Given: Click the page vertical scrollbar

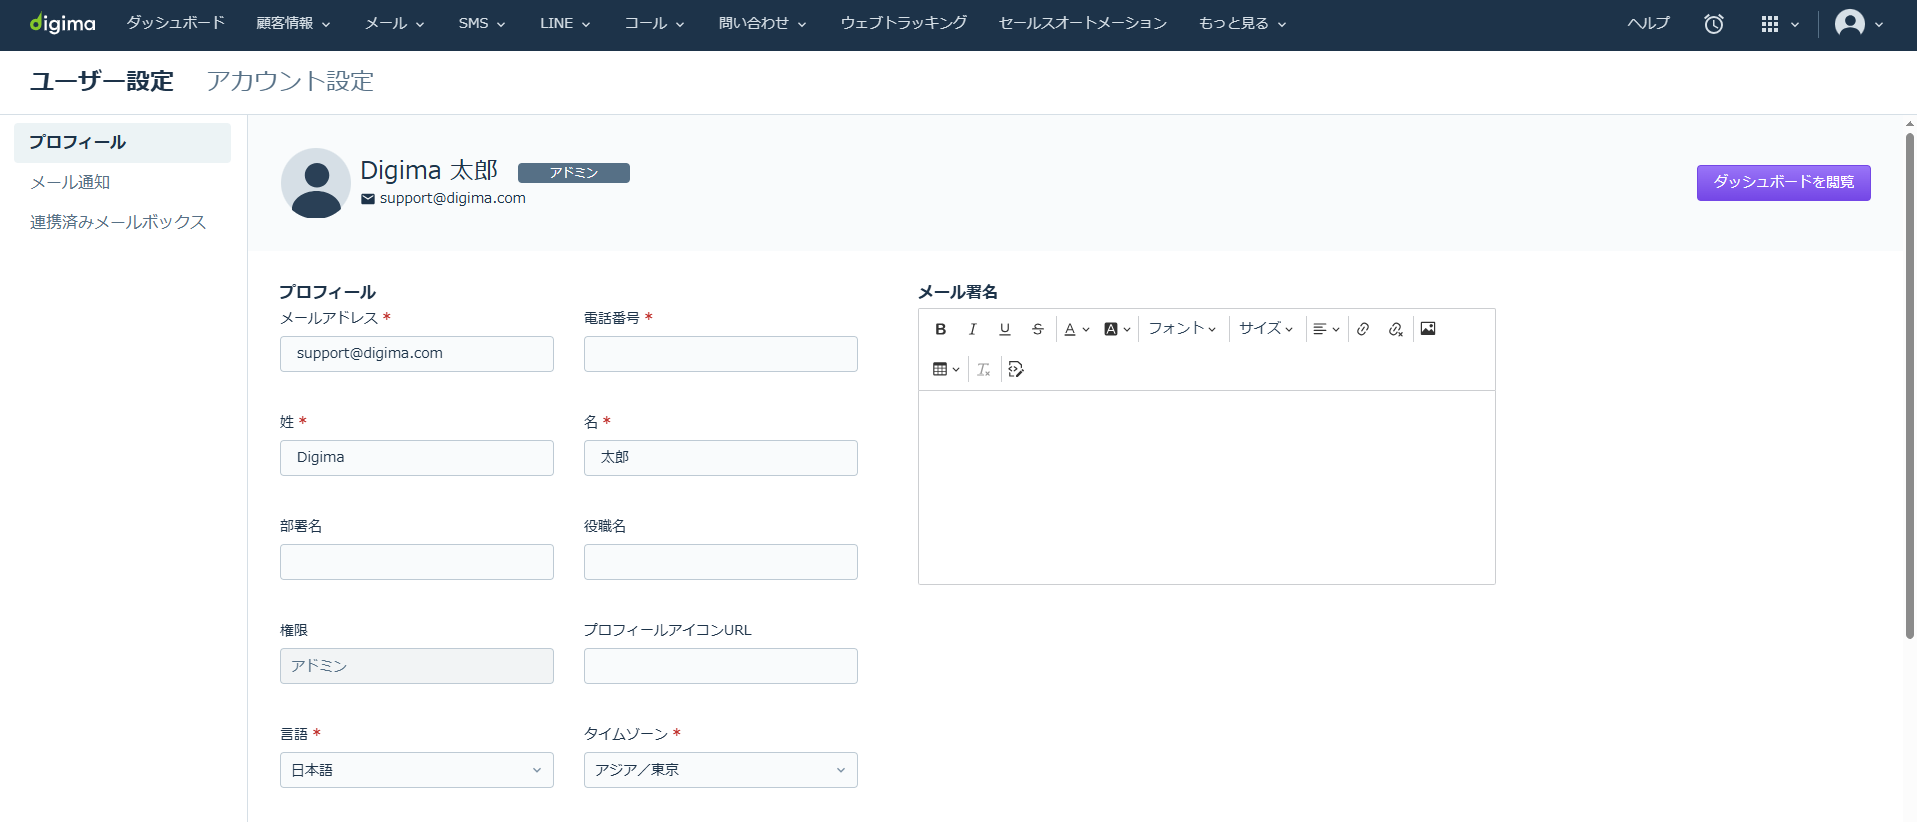Looking at the screenshot, I should 1910,386.
